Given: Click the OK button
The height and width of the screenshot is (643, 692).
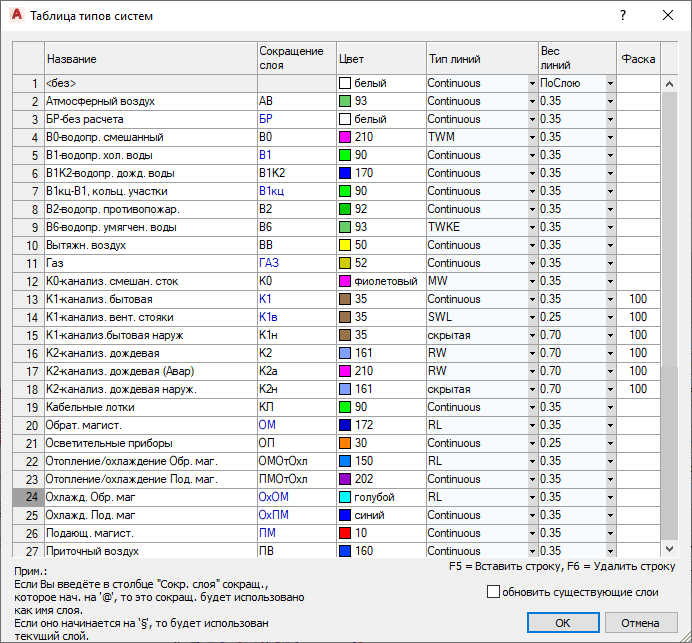Looking at the screenshot, I should [x=563, y=622].
